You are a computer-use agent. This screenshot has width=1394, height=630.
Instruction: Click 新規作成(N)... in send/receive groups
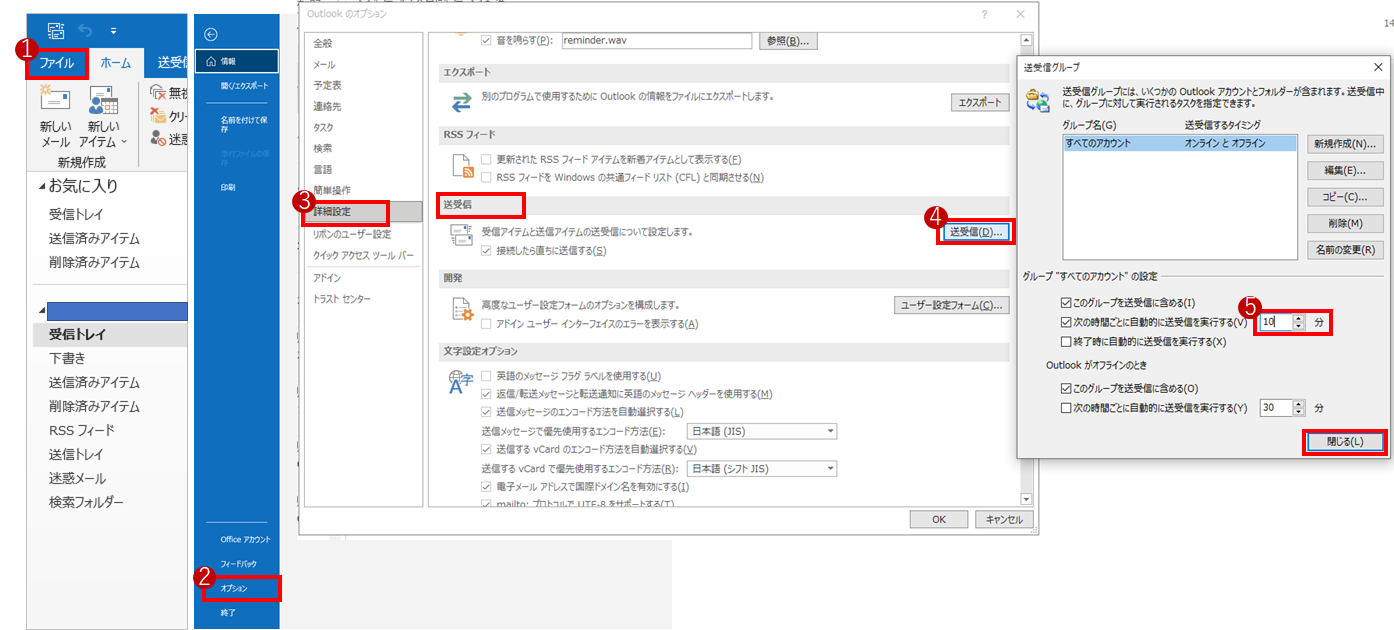tap(1345, 144)
